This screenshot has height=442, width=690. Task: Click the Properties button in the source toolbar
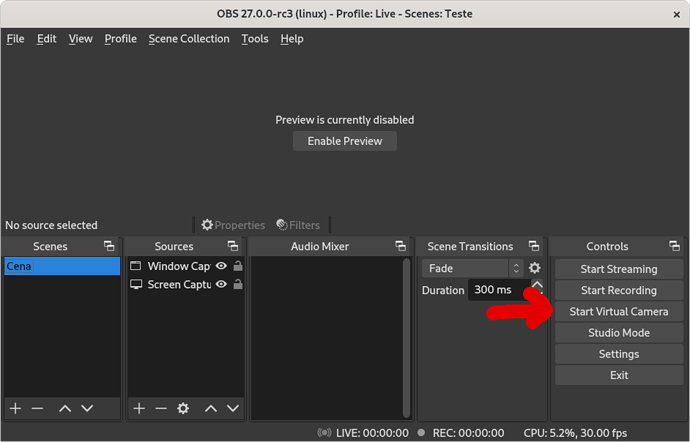[x=233, y=225]
